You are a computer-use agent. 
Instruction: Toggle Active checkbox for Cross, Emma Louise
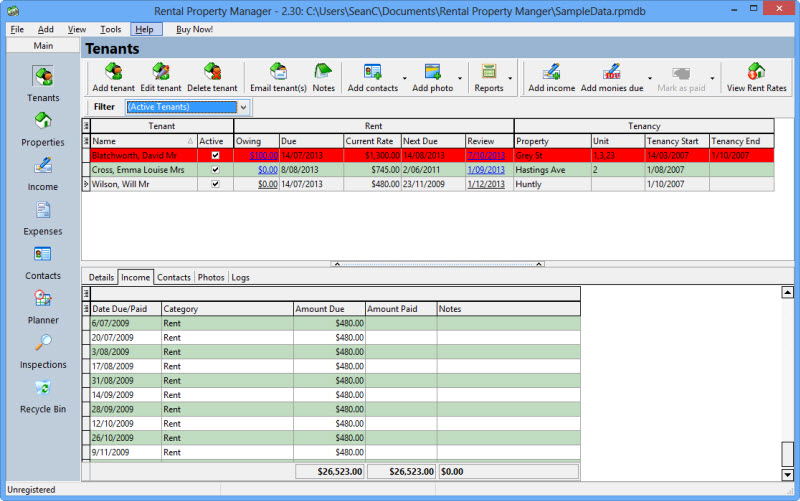[x=215, y=170]
